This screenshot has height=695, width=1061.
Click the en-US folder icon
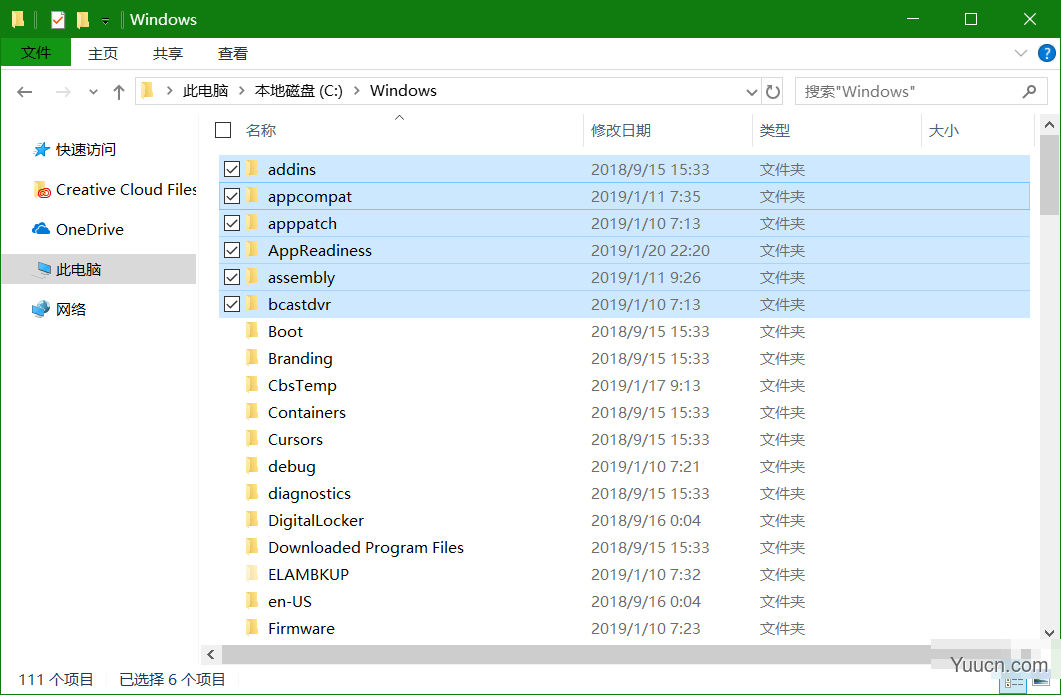pos(252,601)
